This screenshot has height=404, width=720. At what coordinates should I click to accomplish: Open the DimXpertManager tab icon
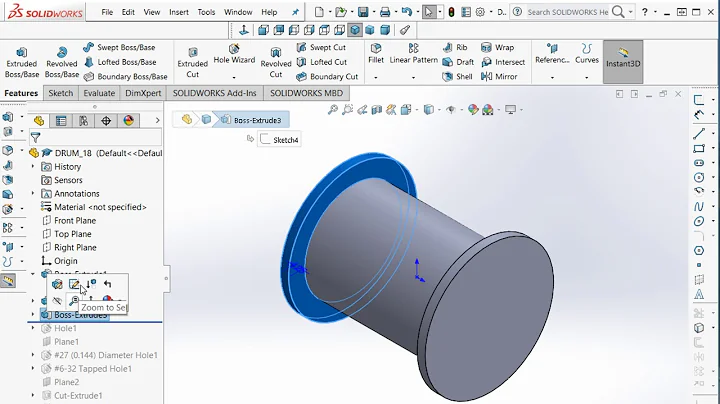[x=106, y=121]
